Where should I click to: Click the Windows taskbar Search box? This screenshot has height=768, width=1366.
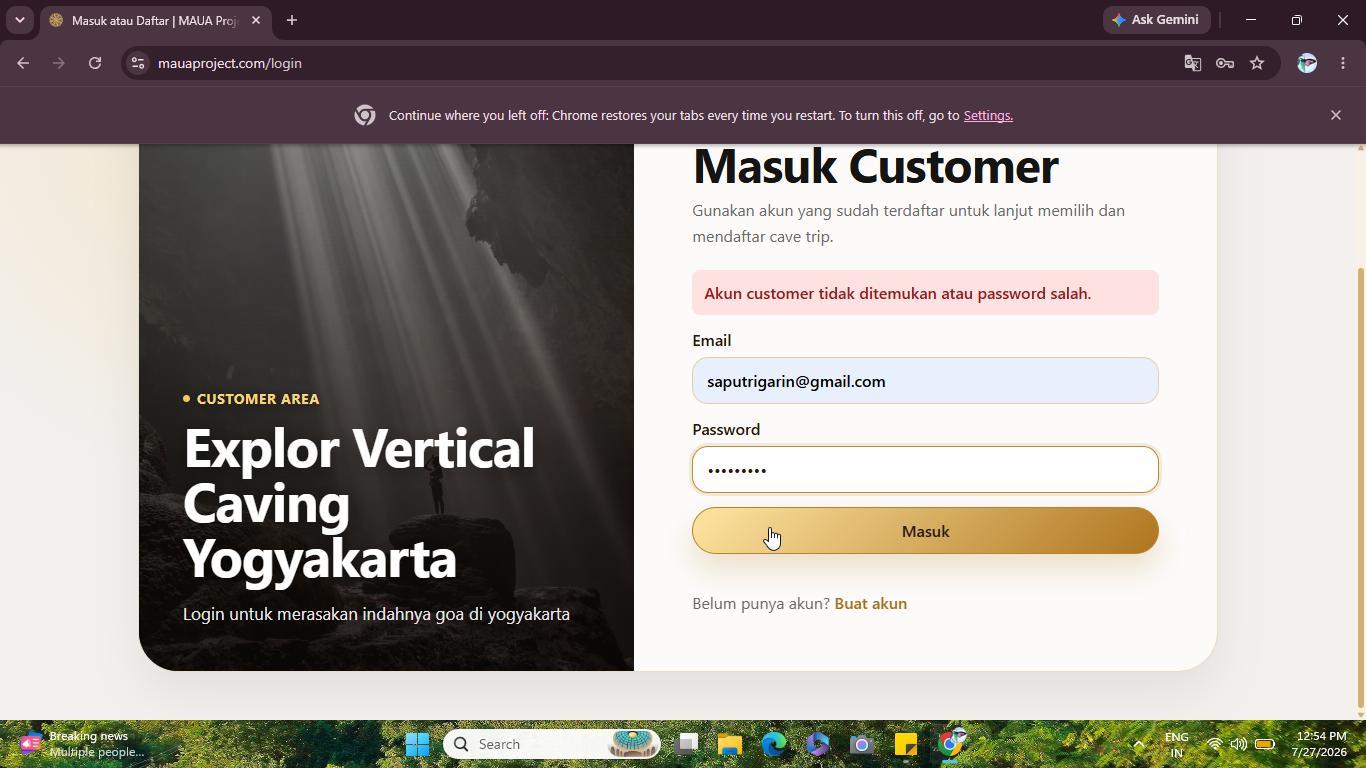point(552,744)
